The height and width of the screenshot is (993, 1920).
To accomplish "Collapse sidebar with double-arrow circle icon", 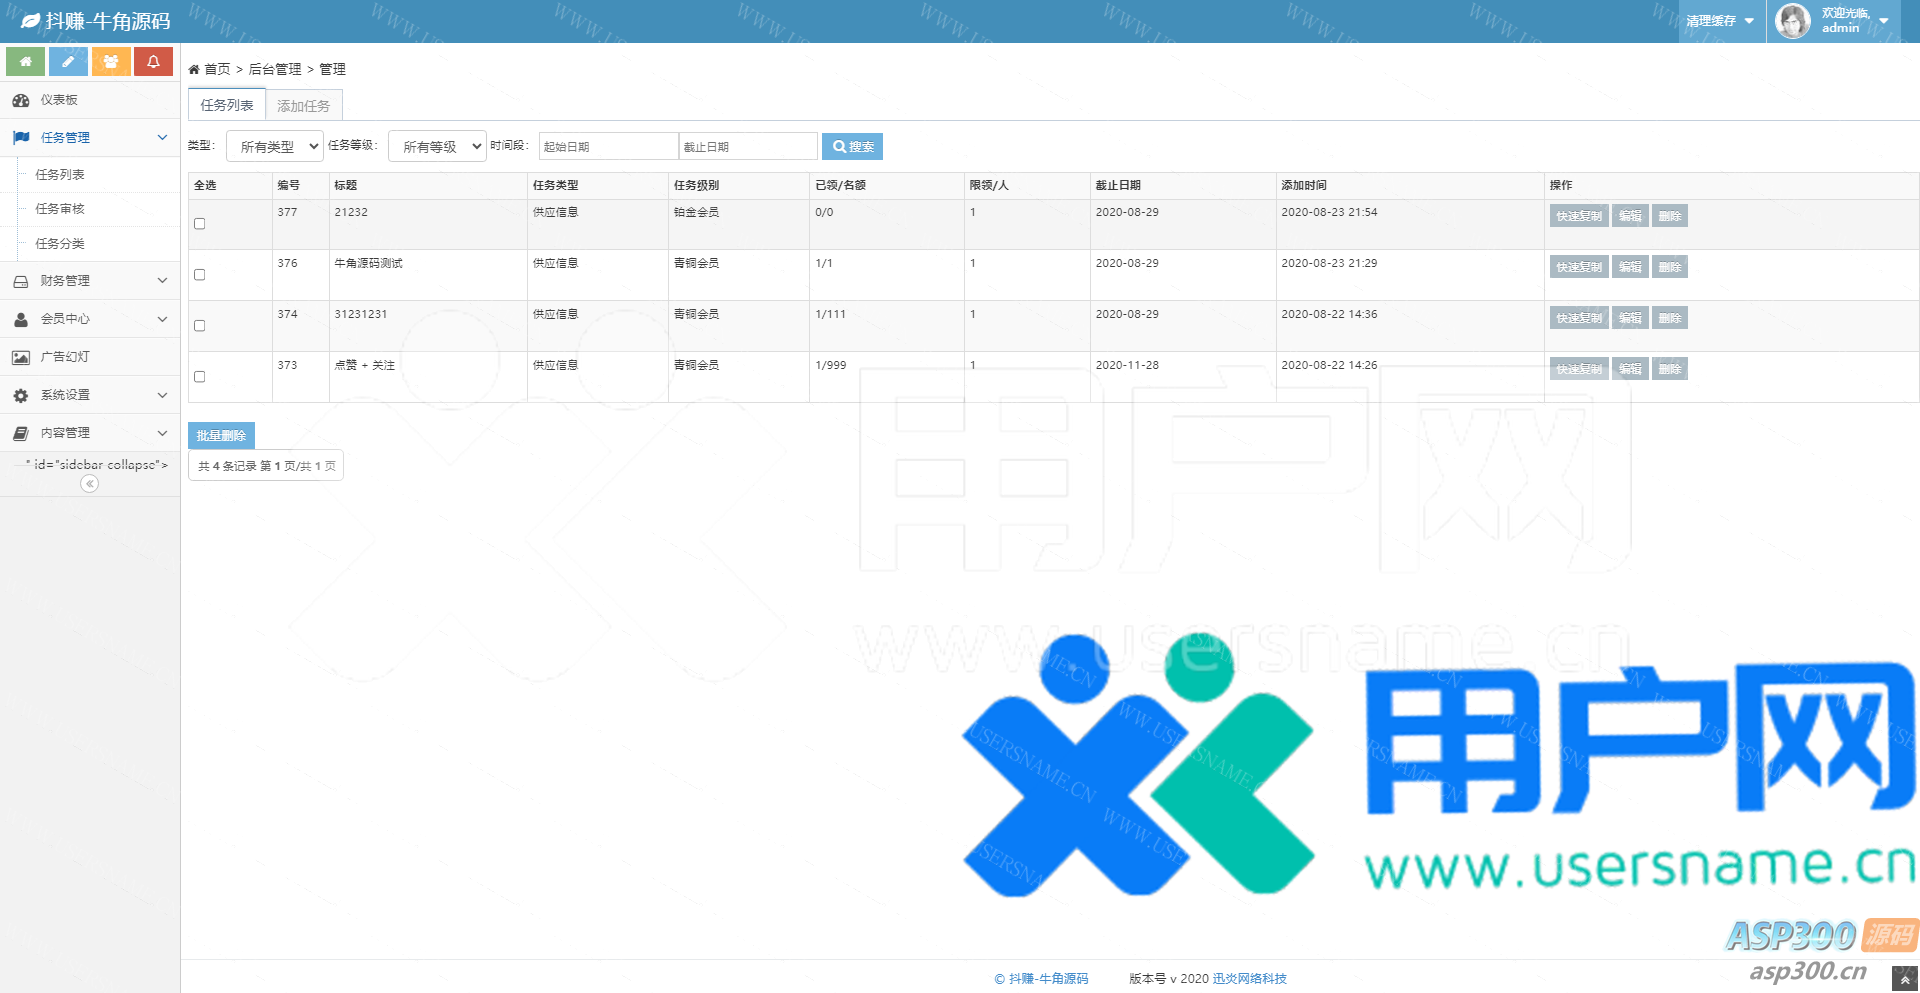I will tap(90, 484).
